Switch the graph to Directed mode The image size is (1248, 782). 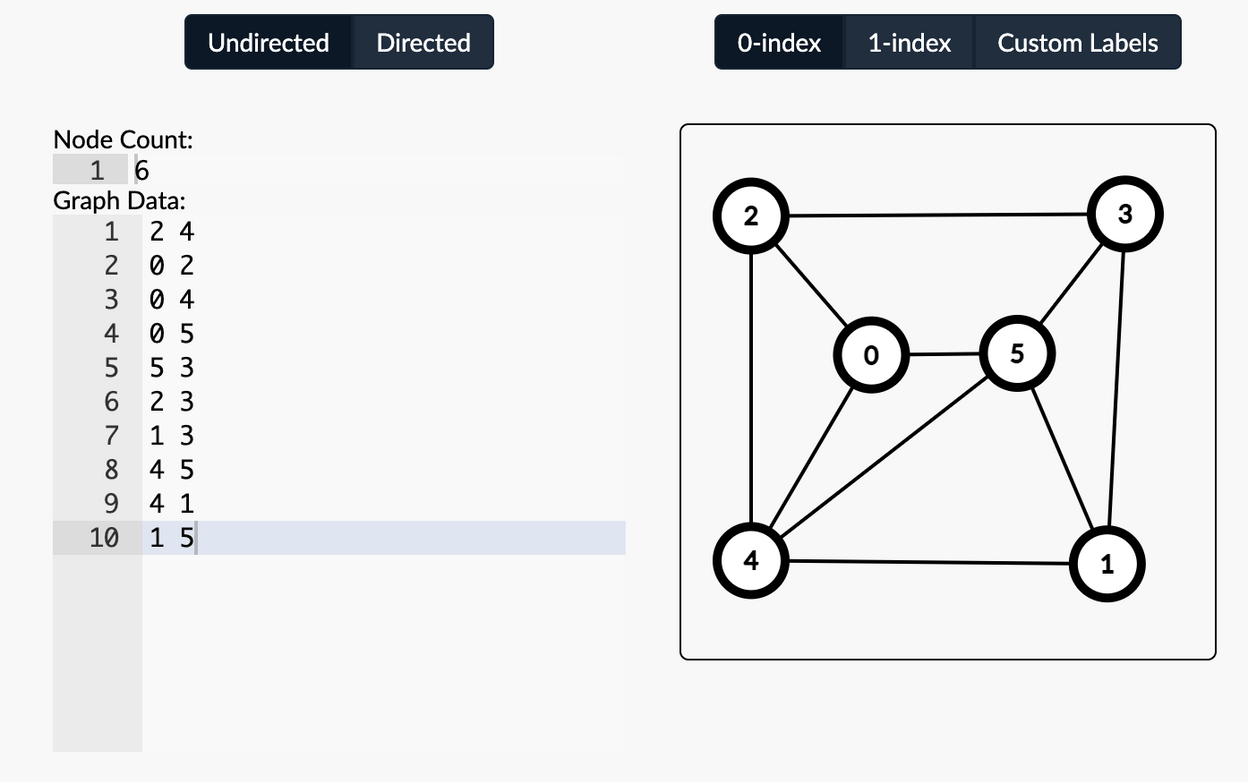[423, 42]
